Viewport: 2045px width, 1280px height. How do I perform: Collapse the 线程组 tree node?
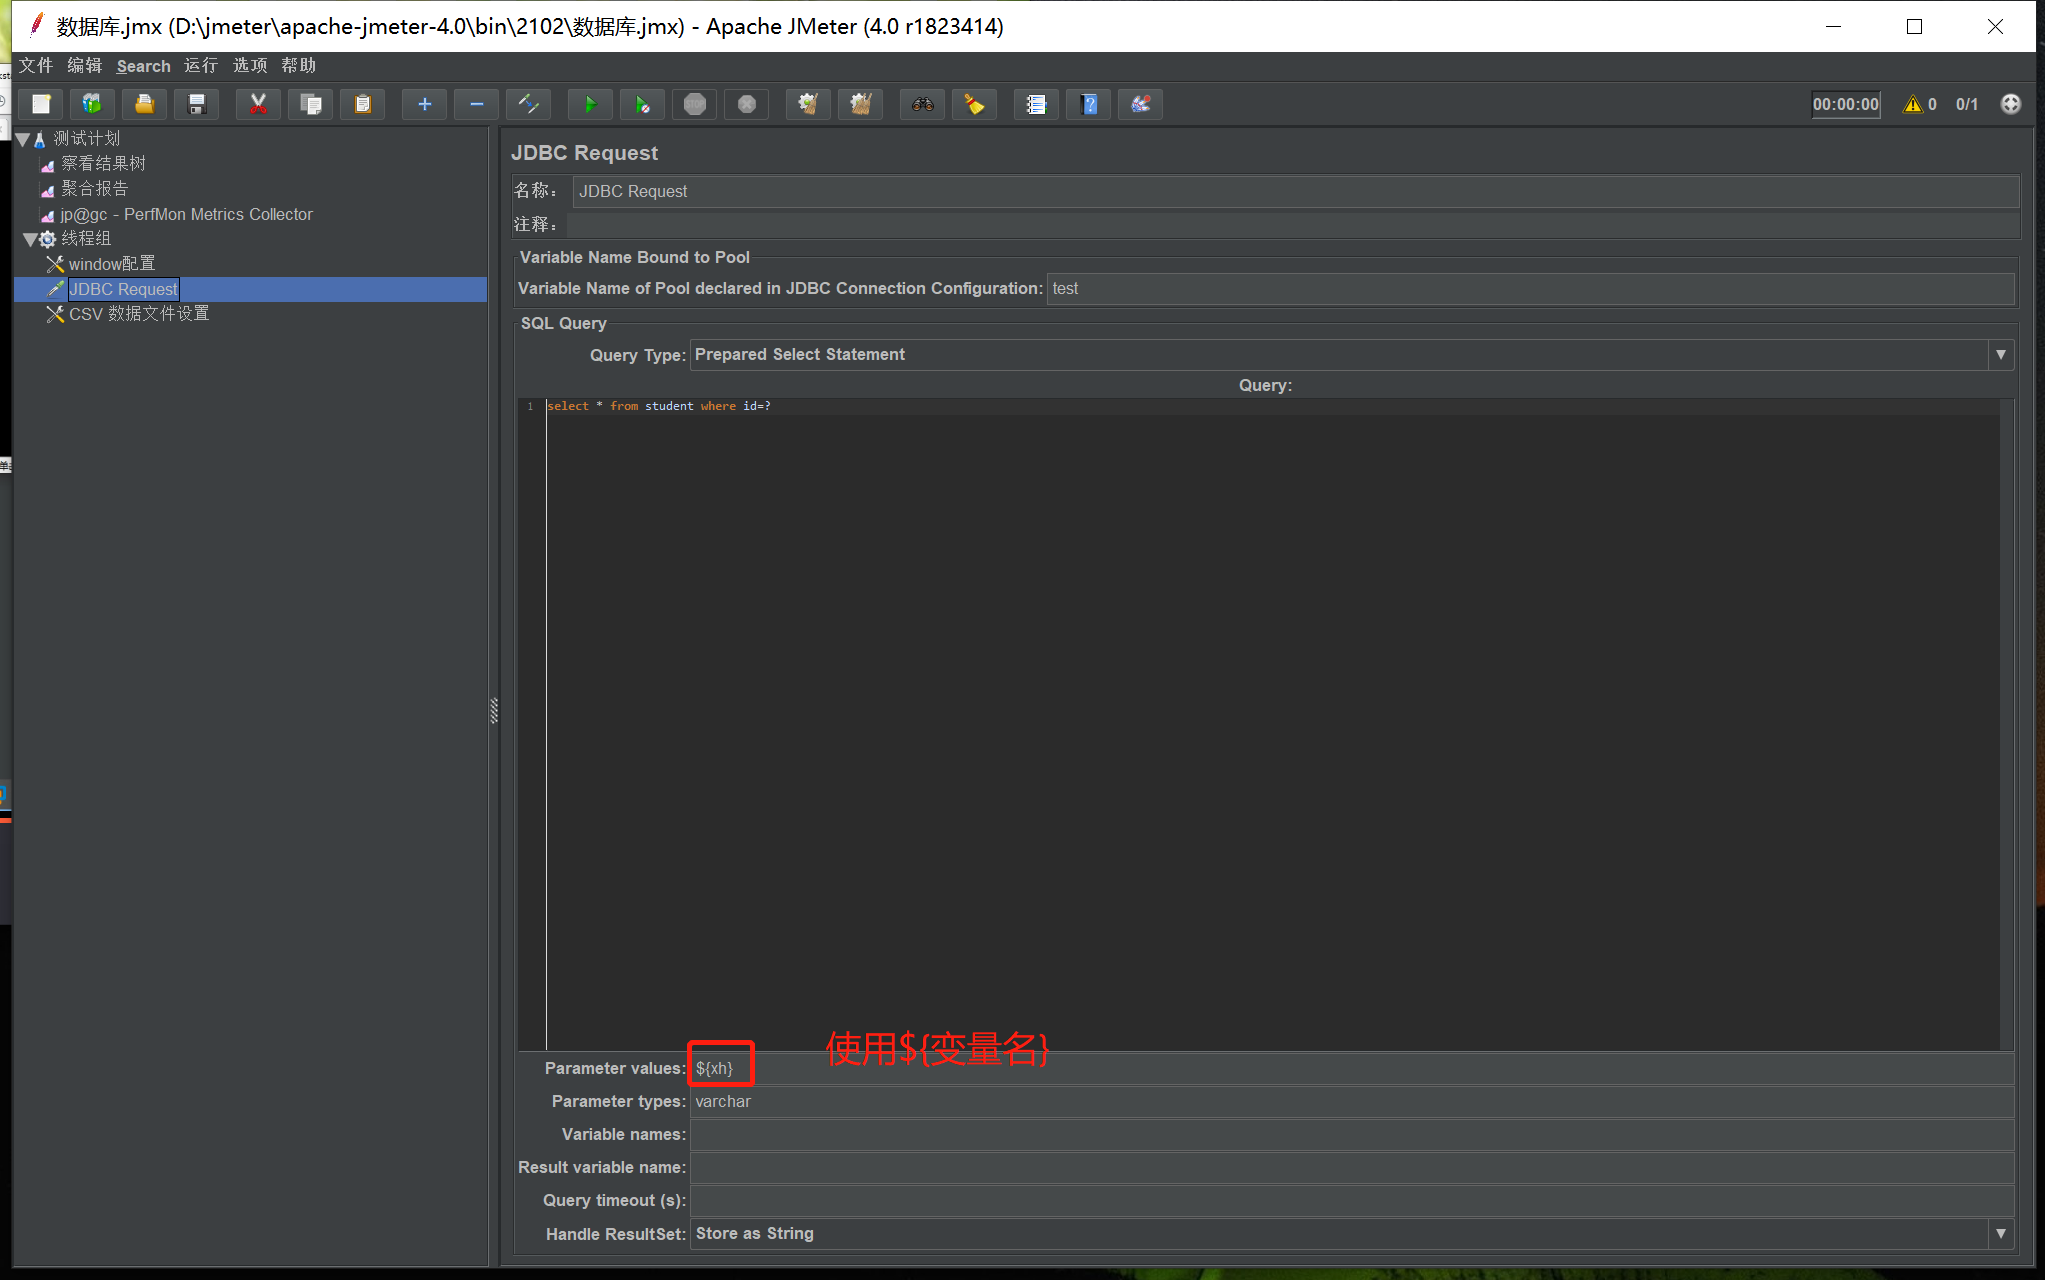pos(30,239)
